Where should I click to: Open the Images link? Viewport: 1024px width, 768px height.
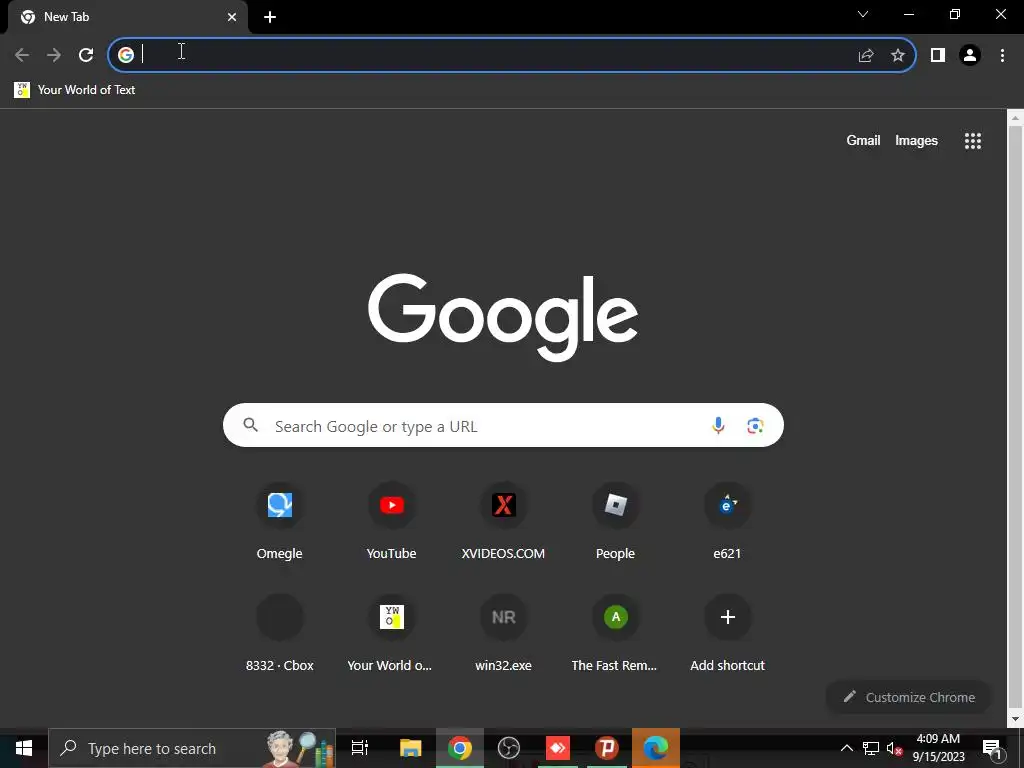pyautogui.click(x=916, y=140)
